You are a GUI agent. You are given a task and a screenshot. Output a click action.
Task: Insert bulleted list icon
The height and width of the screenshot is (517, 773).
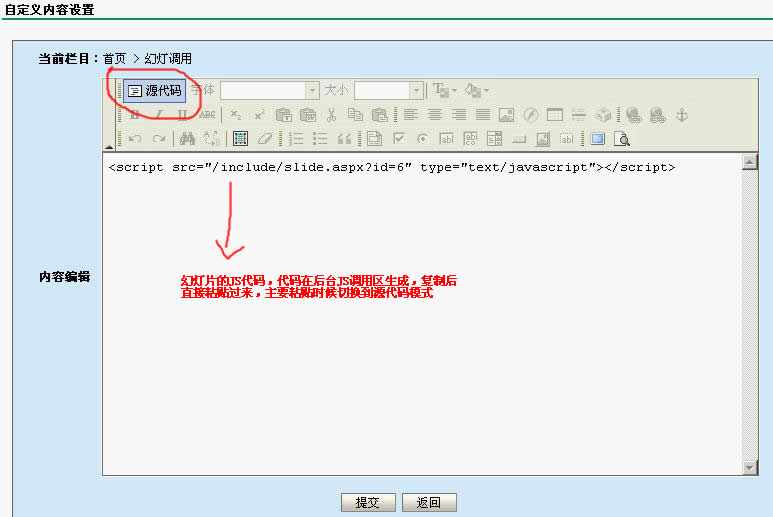[320, 139]
